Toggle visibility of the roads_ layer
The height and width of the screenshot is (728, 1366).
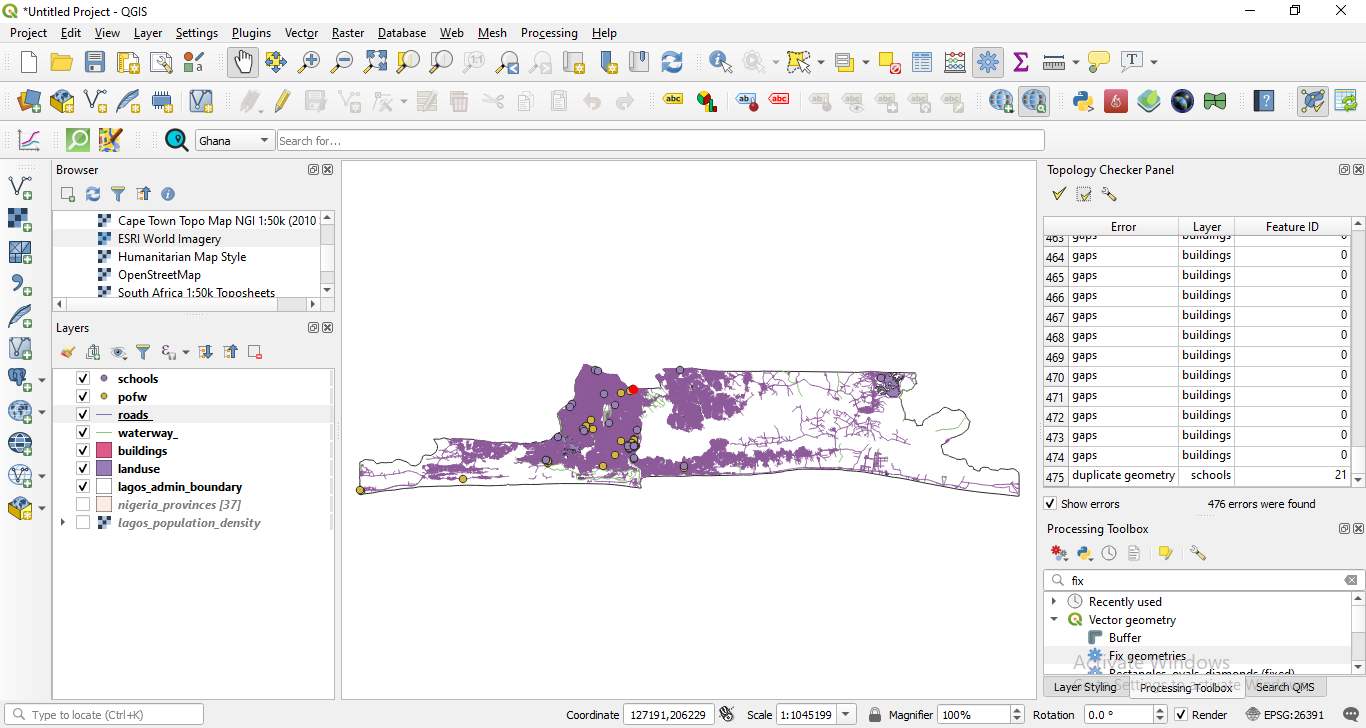tap(83, 415)
